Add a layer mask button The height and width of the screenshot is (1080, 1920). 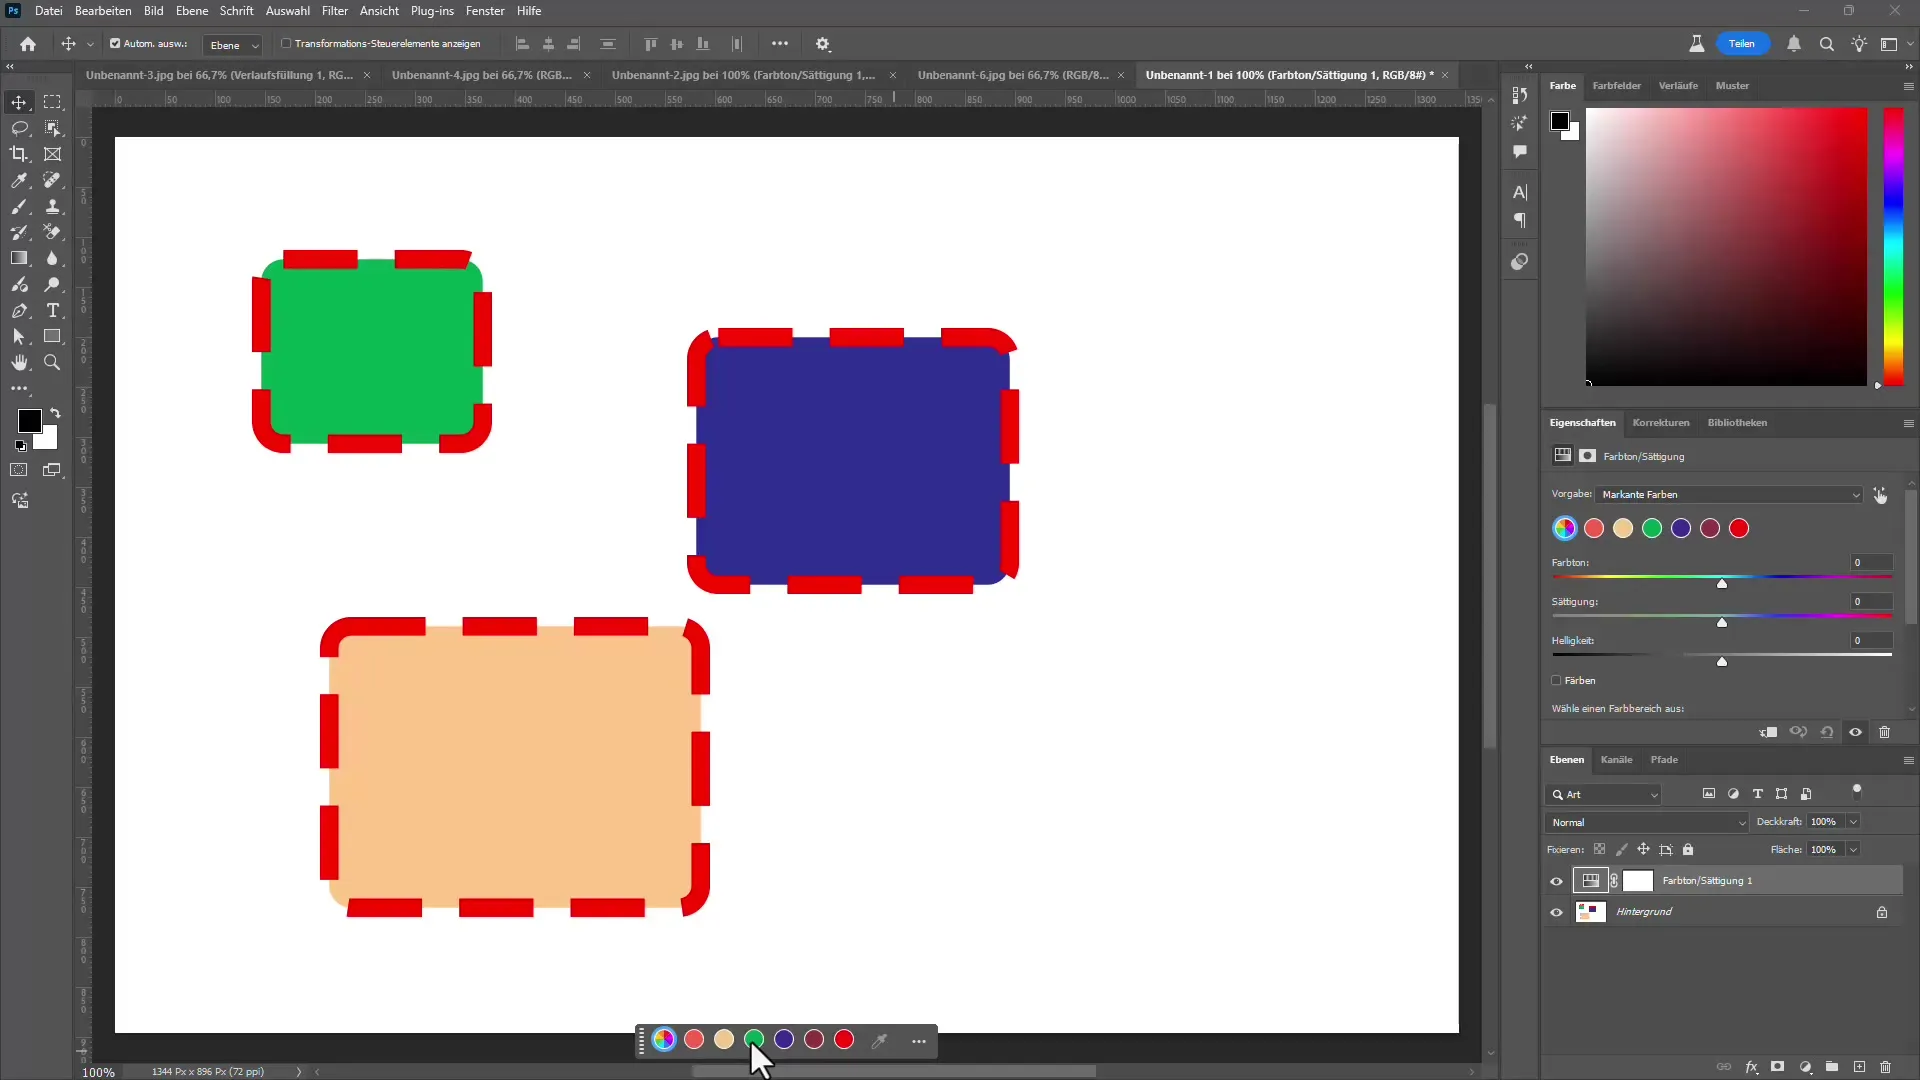click(x=1778, y=1067)
